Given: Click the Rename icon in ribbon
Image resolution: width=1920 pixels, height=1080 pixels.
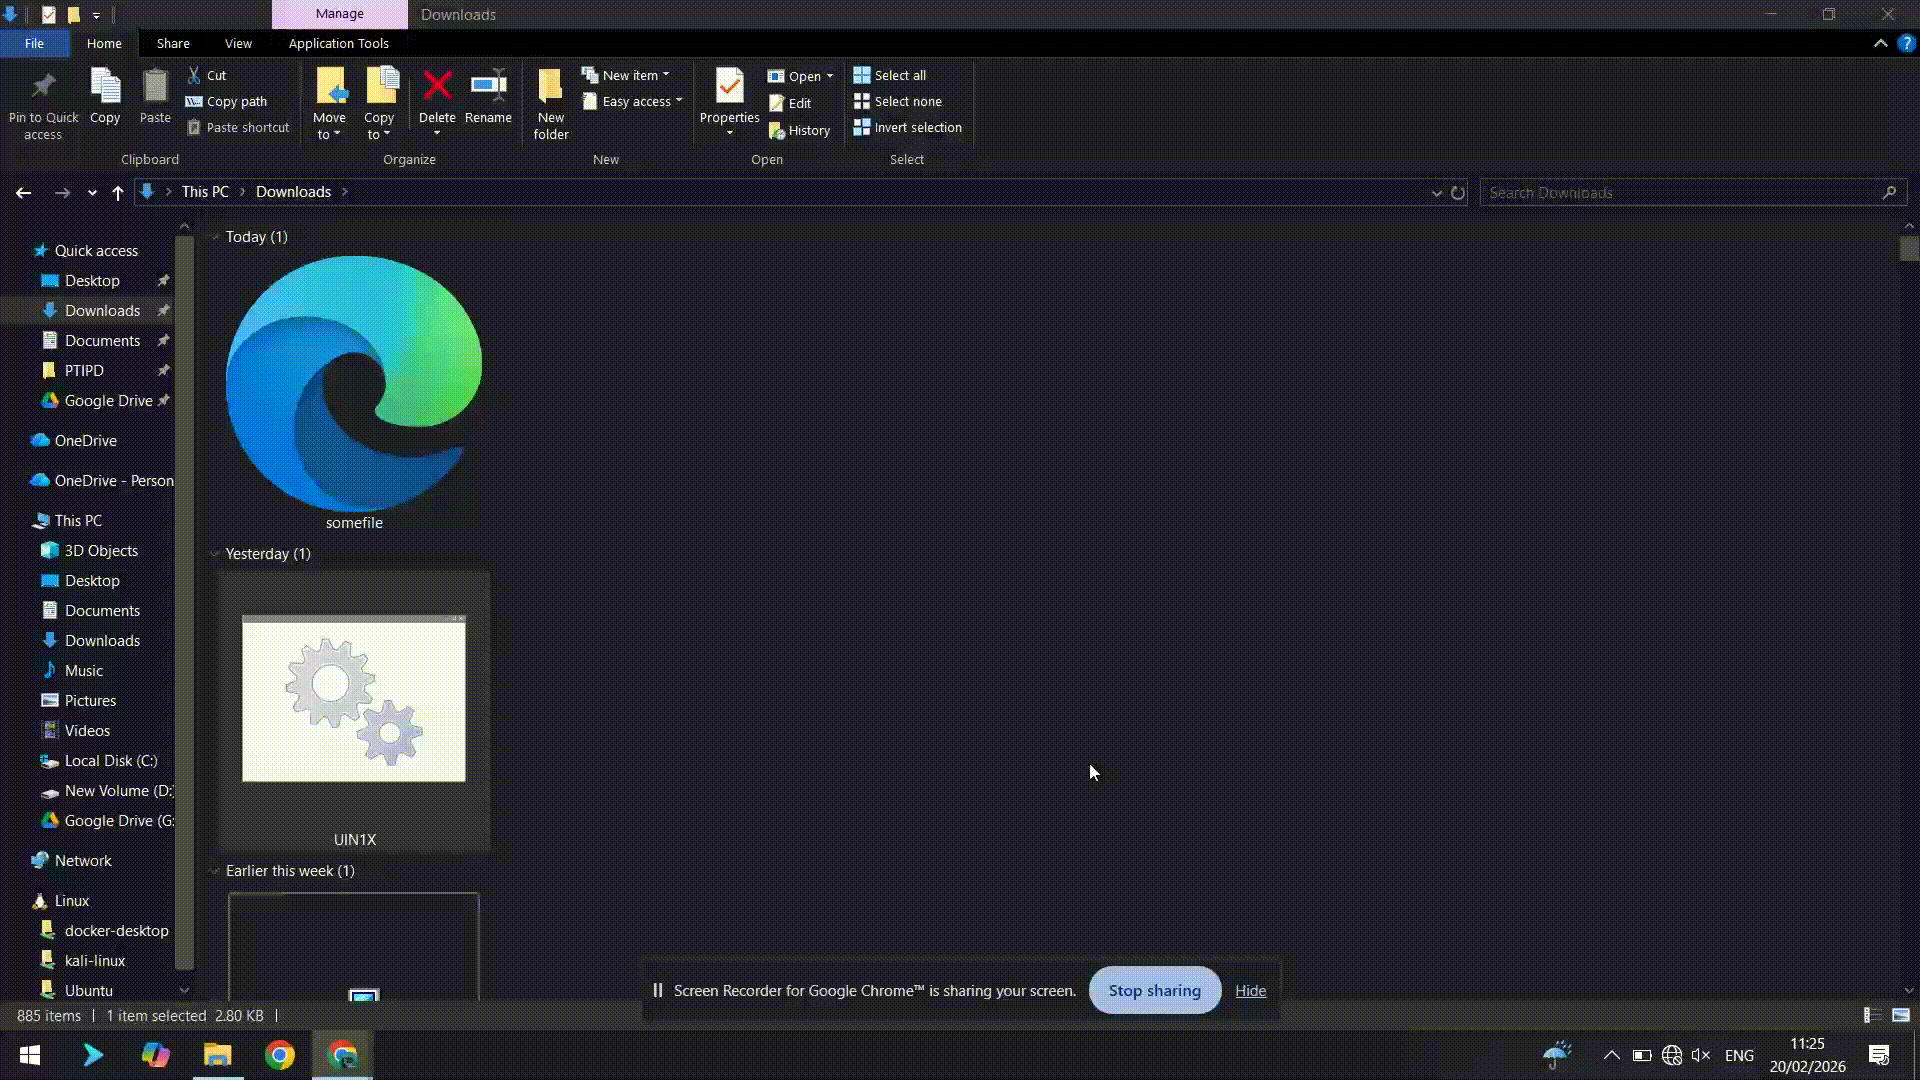Looking at the screenshot, I should point(488,86).
